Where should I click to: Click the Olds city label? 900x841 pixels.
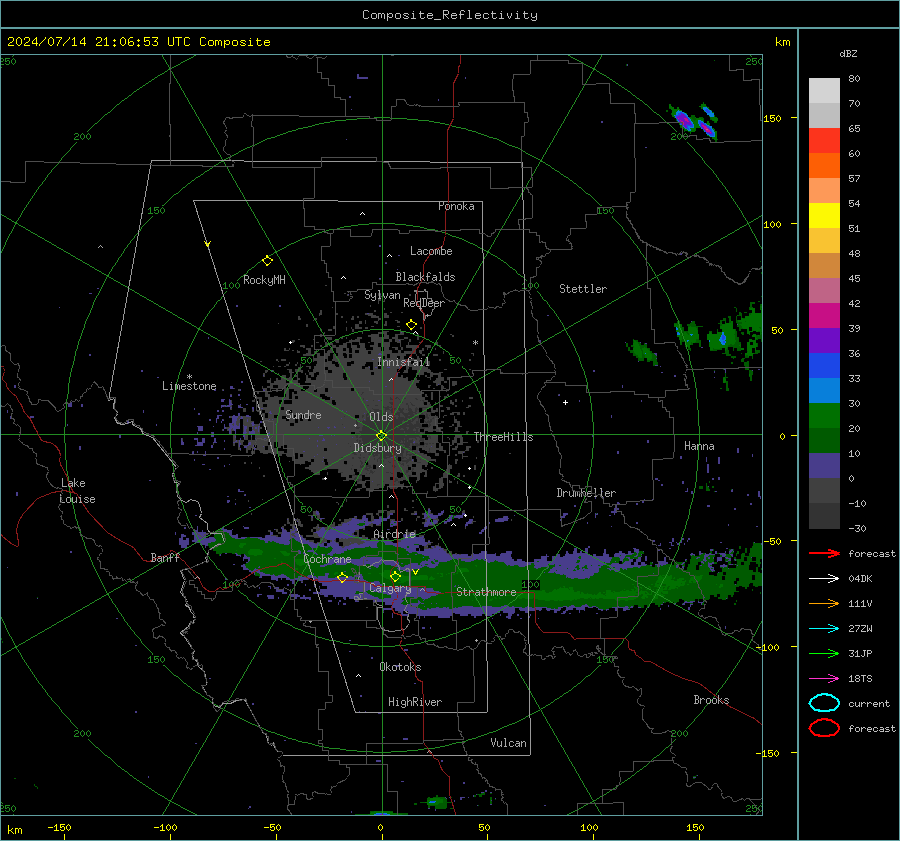381,417
